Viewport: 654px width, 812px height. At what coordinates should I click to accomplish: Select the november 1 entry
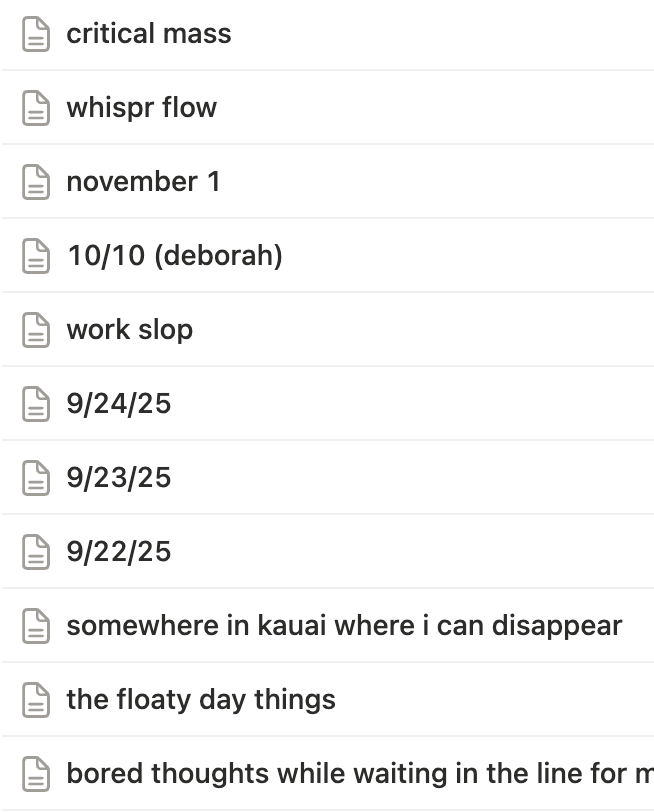[x=143, y=182]
